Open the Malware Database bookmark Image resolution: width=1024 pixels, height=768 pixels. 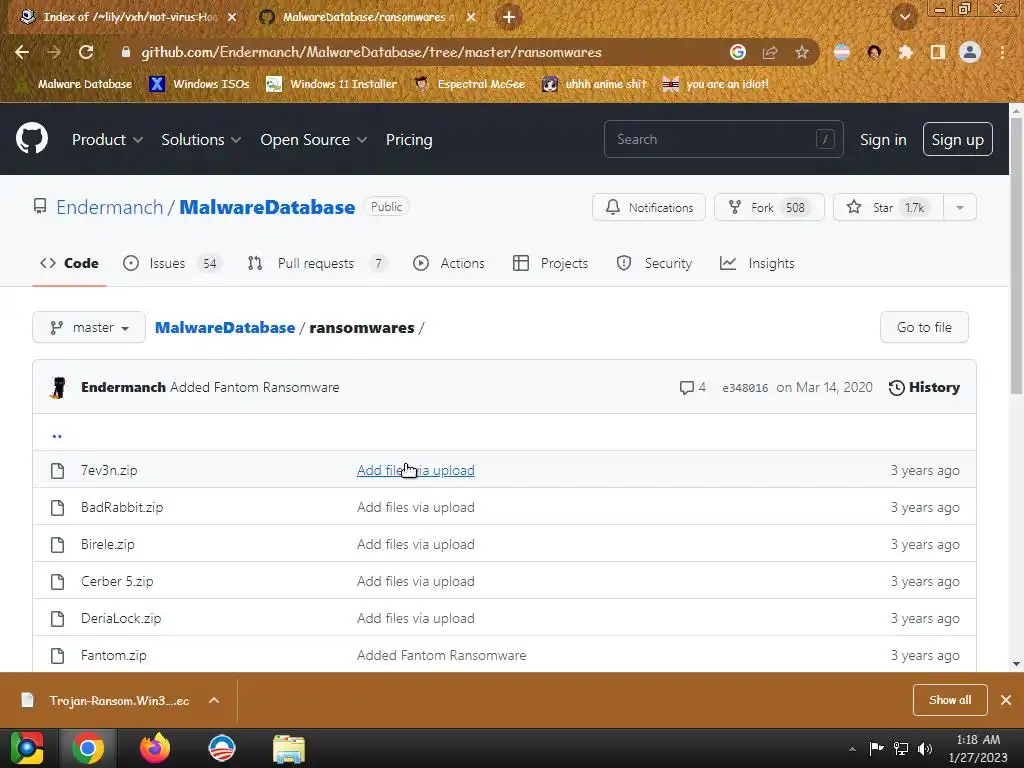point(75,84)
